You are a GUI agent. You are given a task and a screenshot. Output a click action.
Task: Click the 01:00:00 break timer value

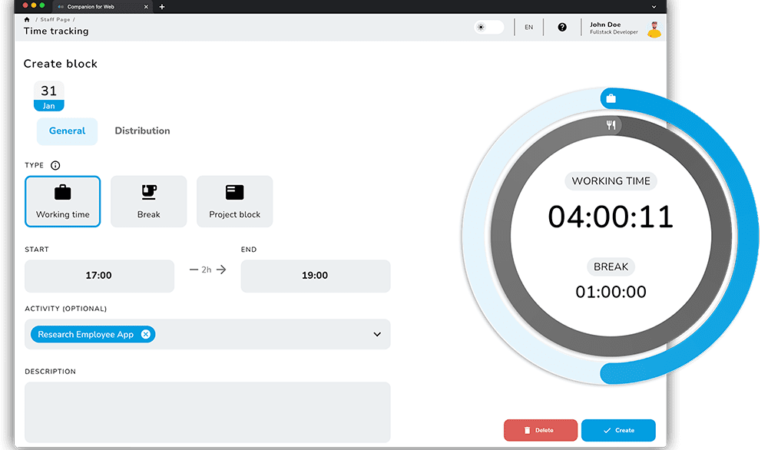tap(611, 292)
